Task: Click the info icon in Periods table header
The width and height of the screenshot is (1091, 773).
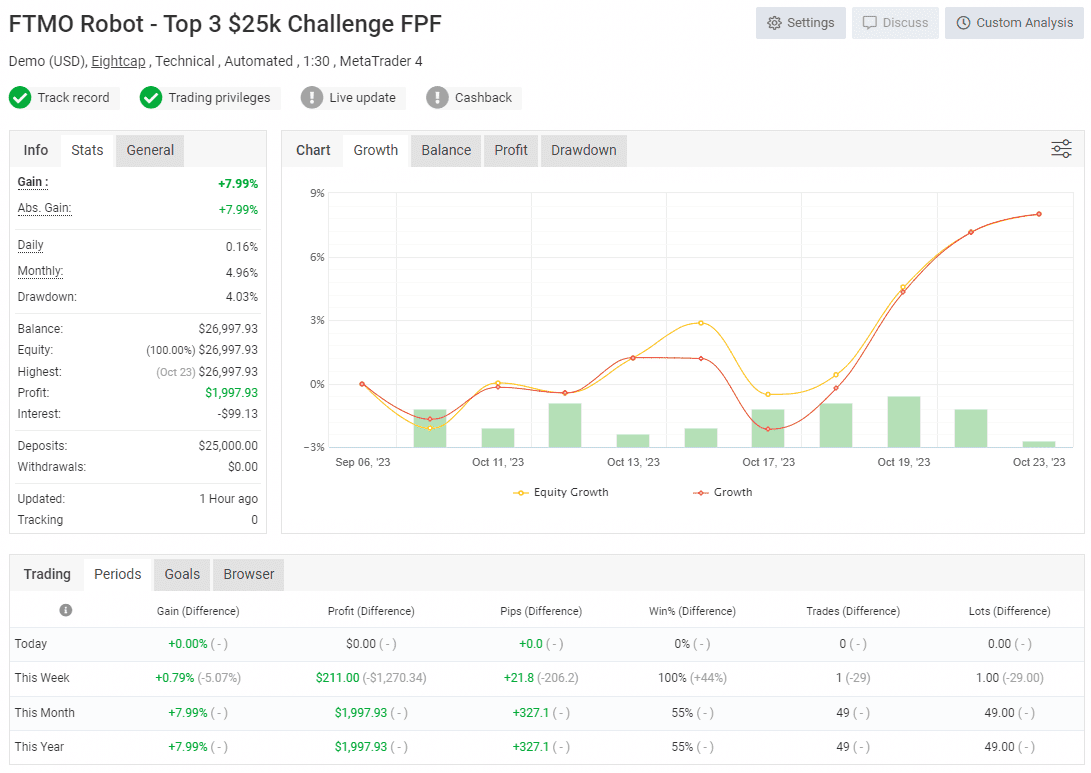Action: (x=65, y=609)
